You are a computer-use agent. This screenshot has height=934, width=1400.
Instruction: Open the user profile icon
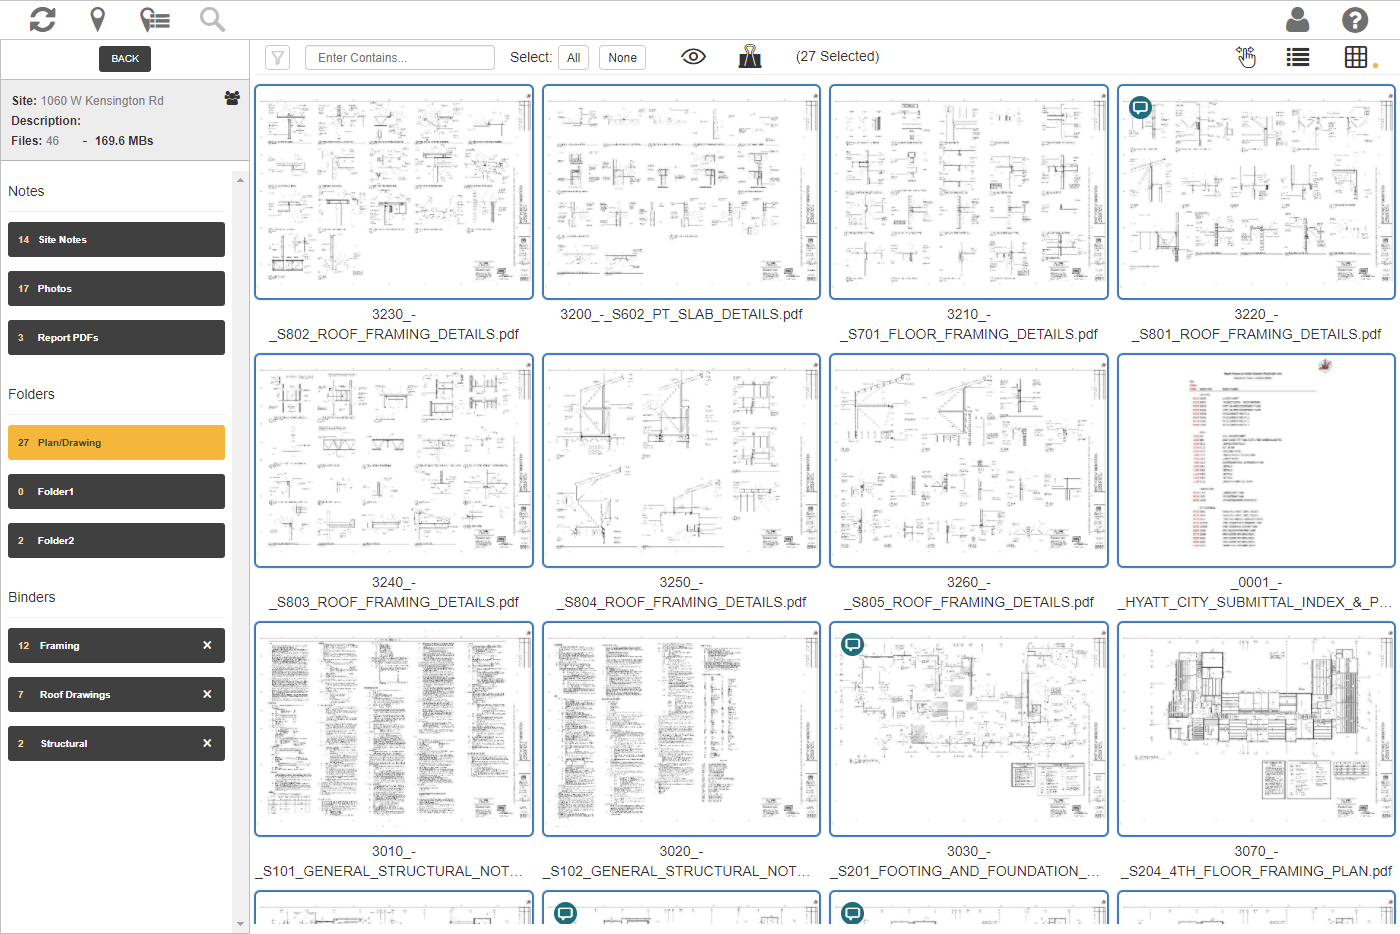tap(1298, 19)
